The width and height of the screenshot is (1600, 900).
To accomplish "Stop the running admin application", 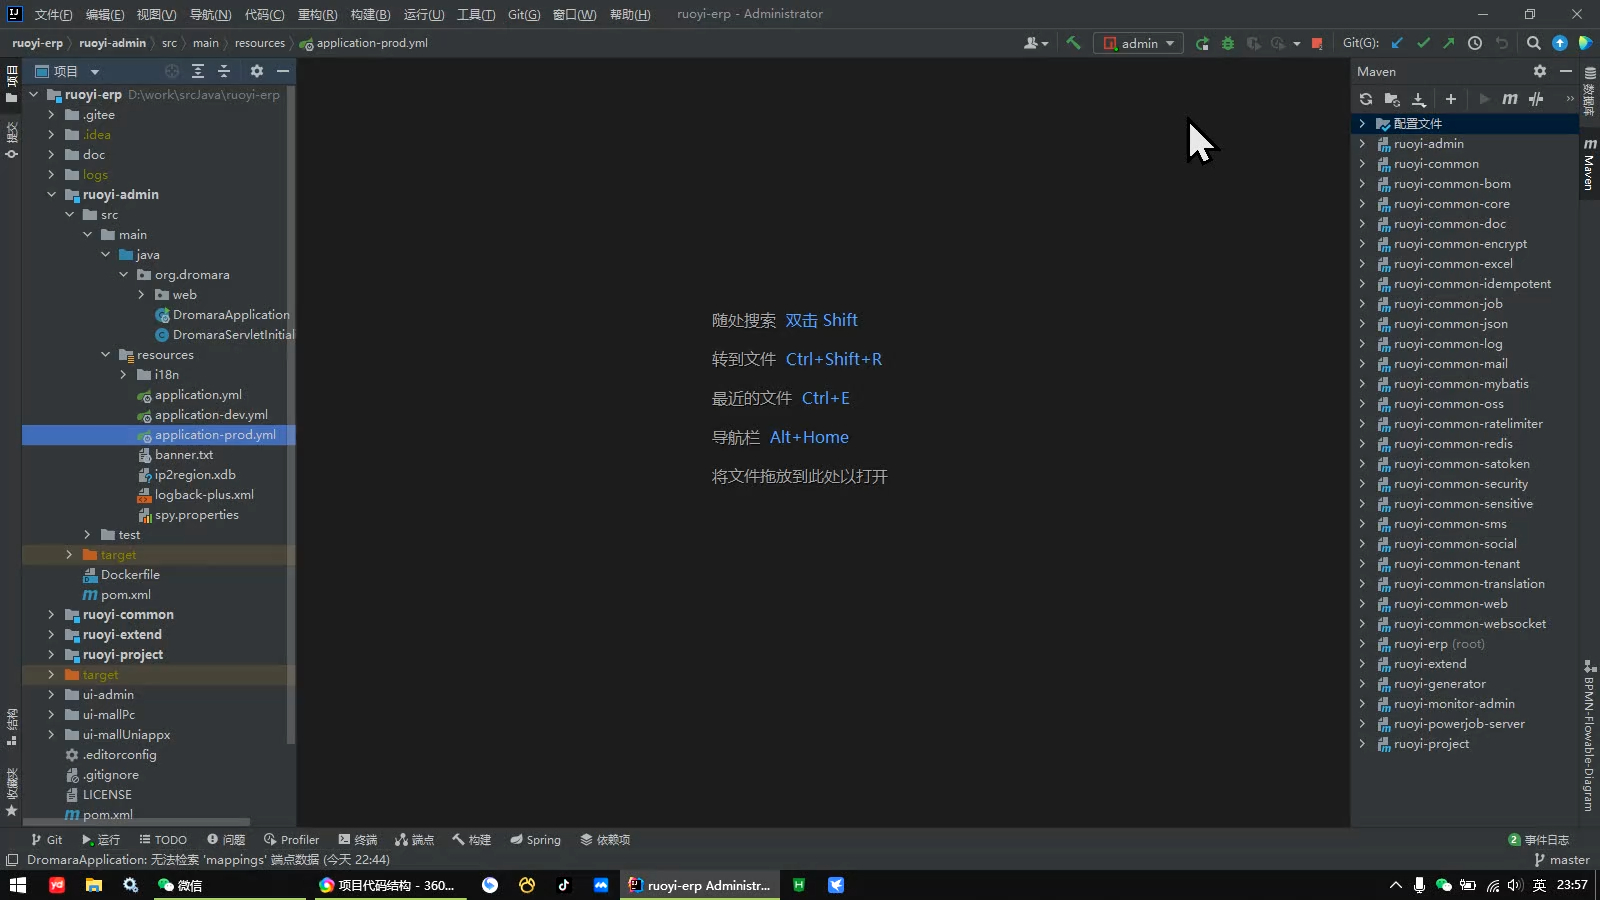I will click(1317, 43).
